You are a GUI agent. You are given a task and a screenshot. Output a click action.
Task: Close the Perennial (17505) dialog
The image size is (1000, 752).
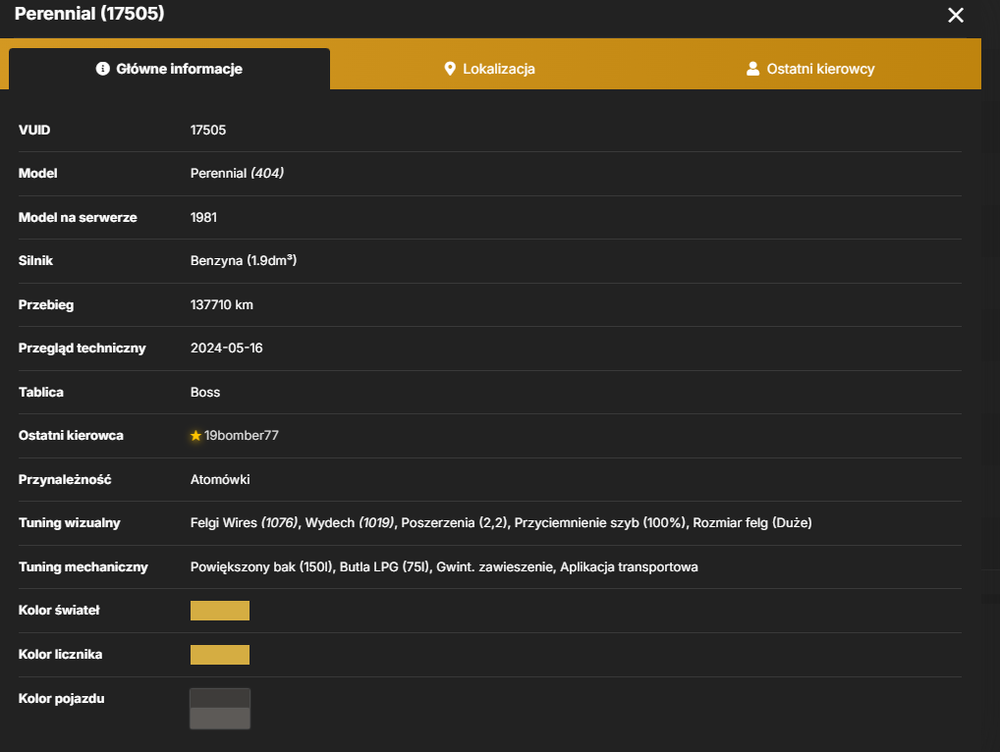(955, 15)
